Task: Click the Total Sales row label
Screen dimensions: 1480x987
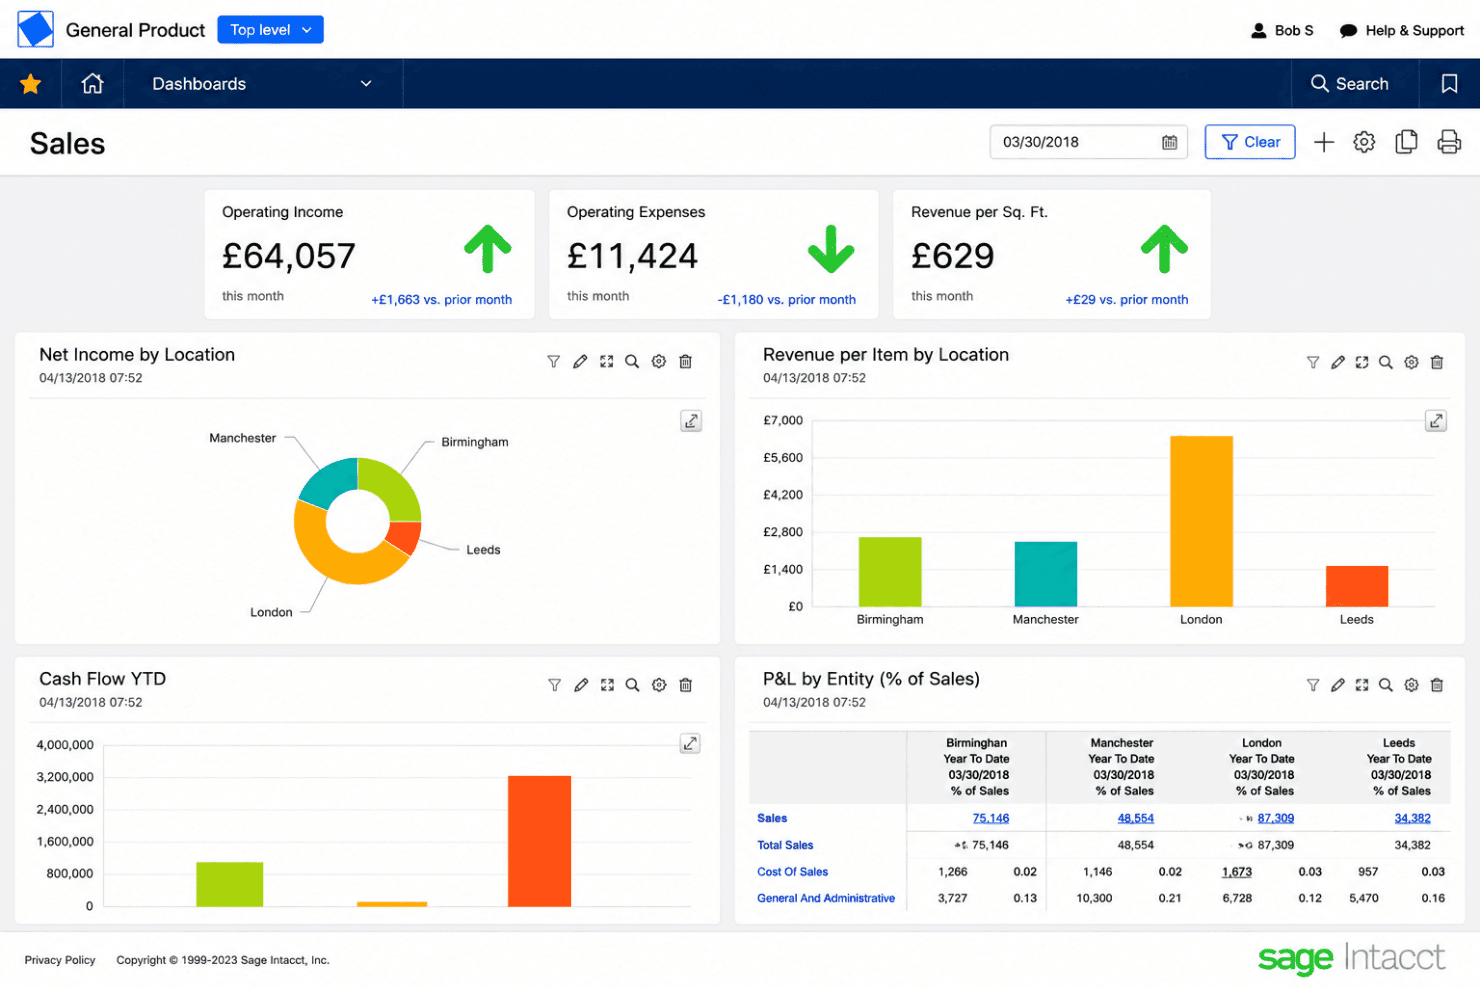Action: point(785,845)
